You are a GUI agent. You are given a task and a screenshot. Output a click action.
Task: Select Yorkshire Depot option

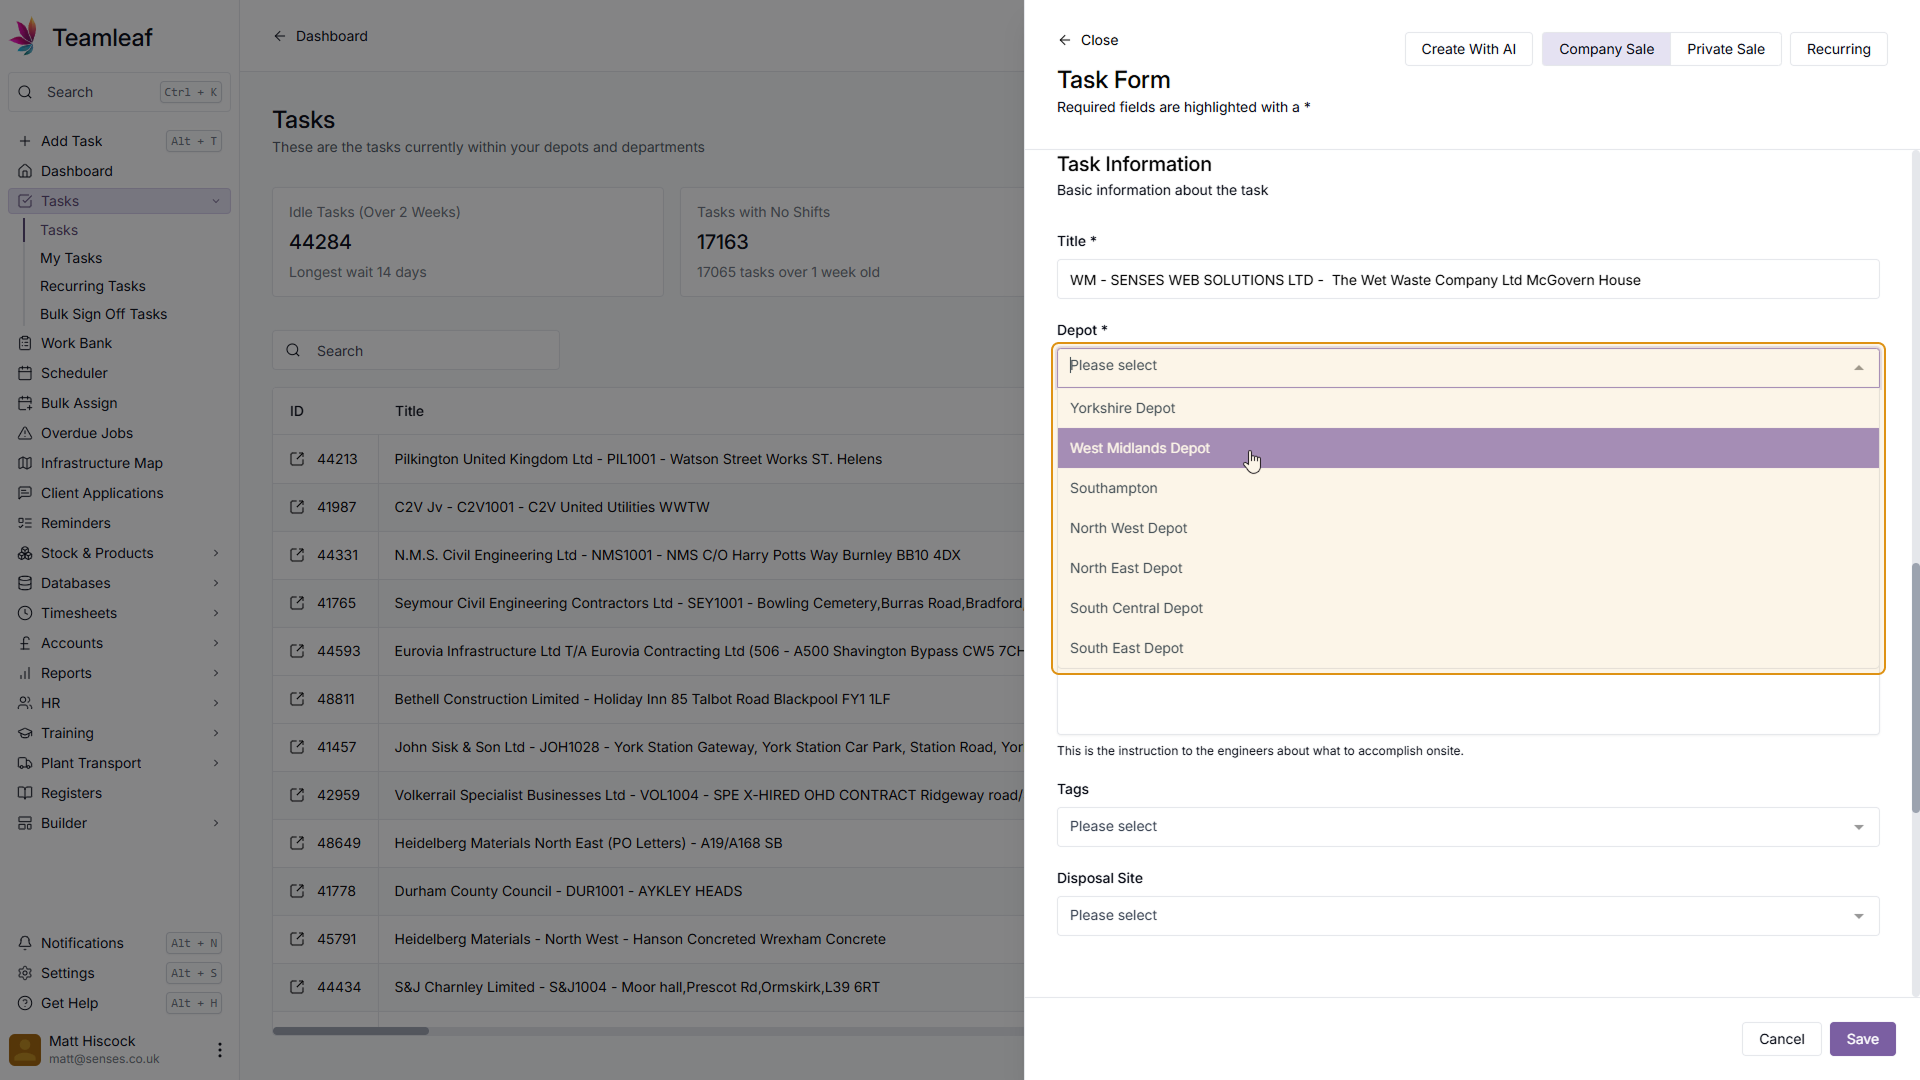tap(1468, 408)
